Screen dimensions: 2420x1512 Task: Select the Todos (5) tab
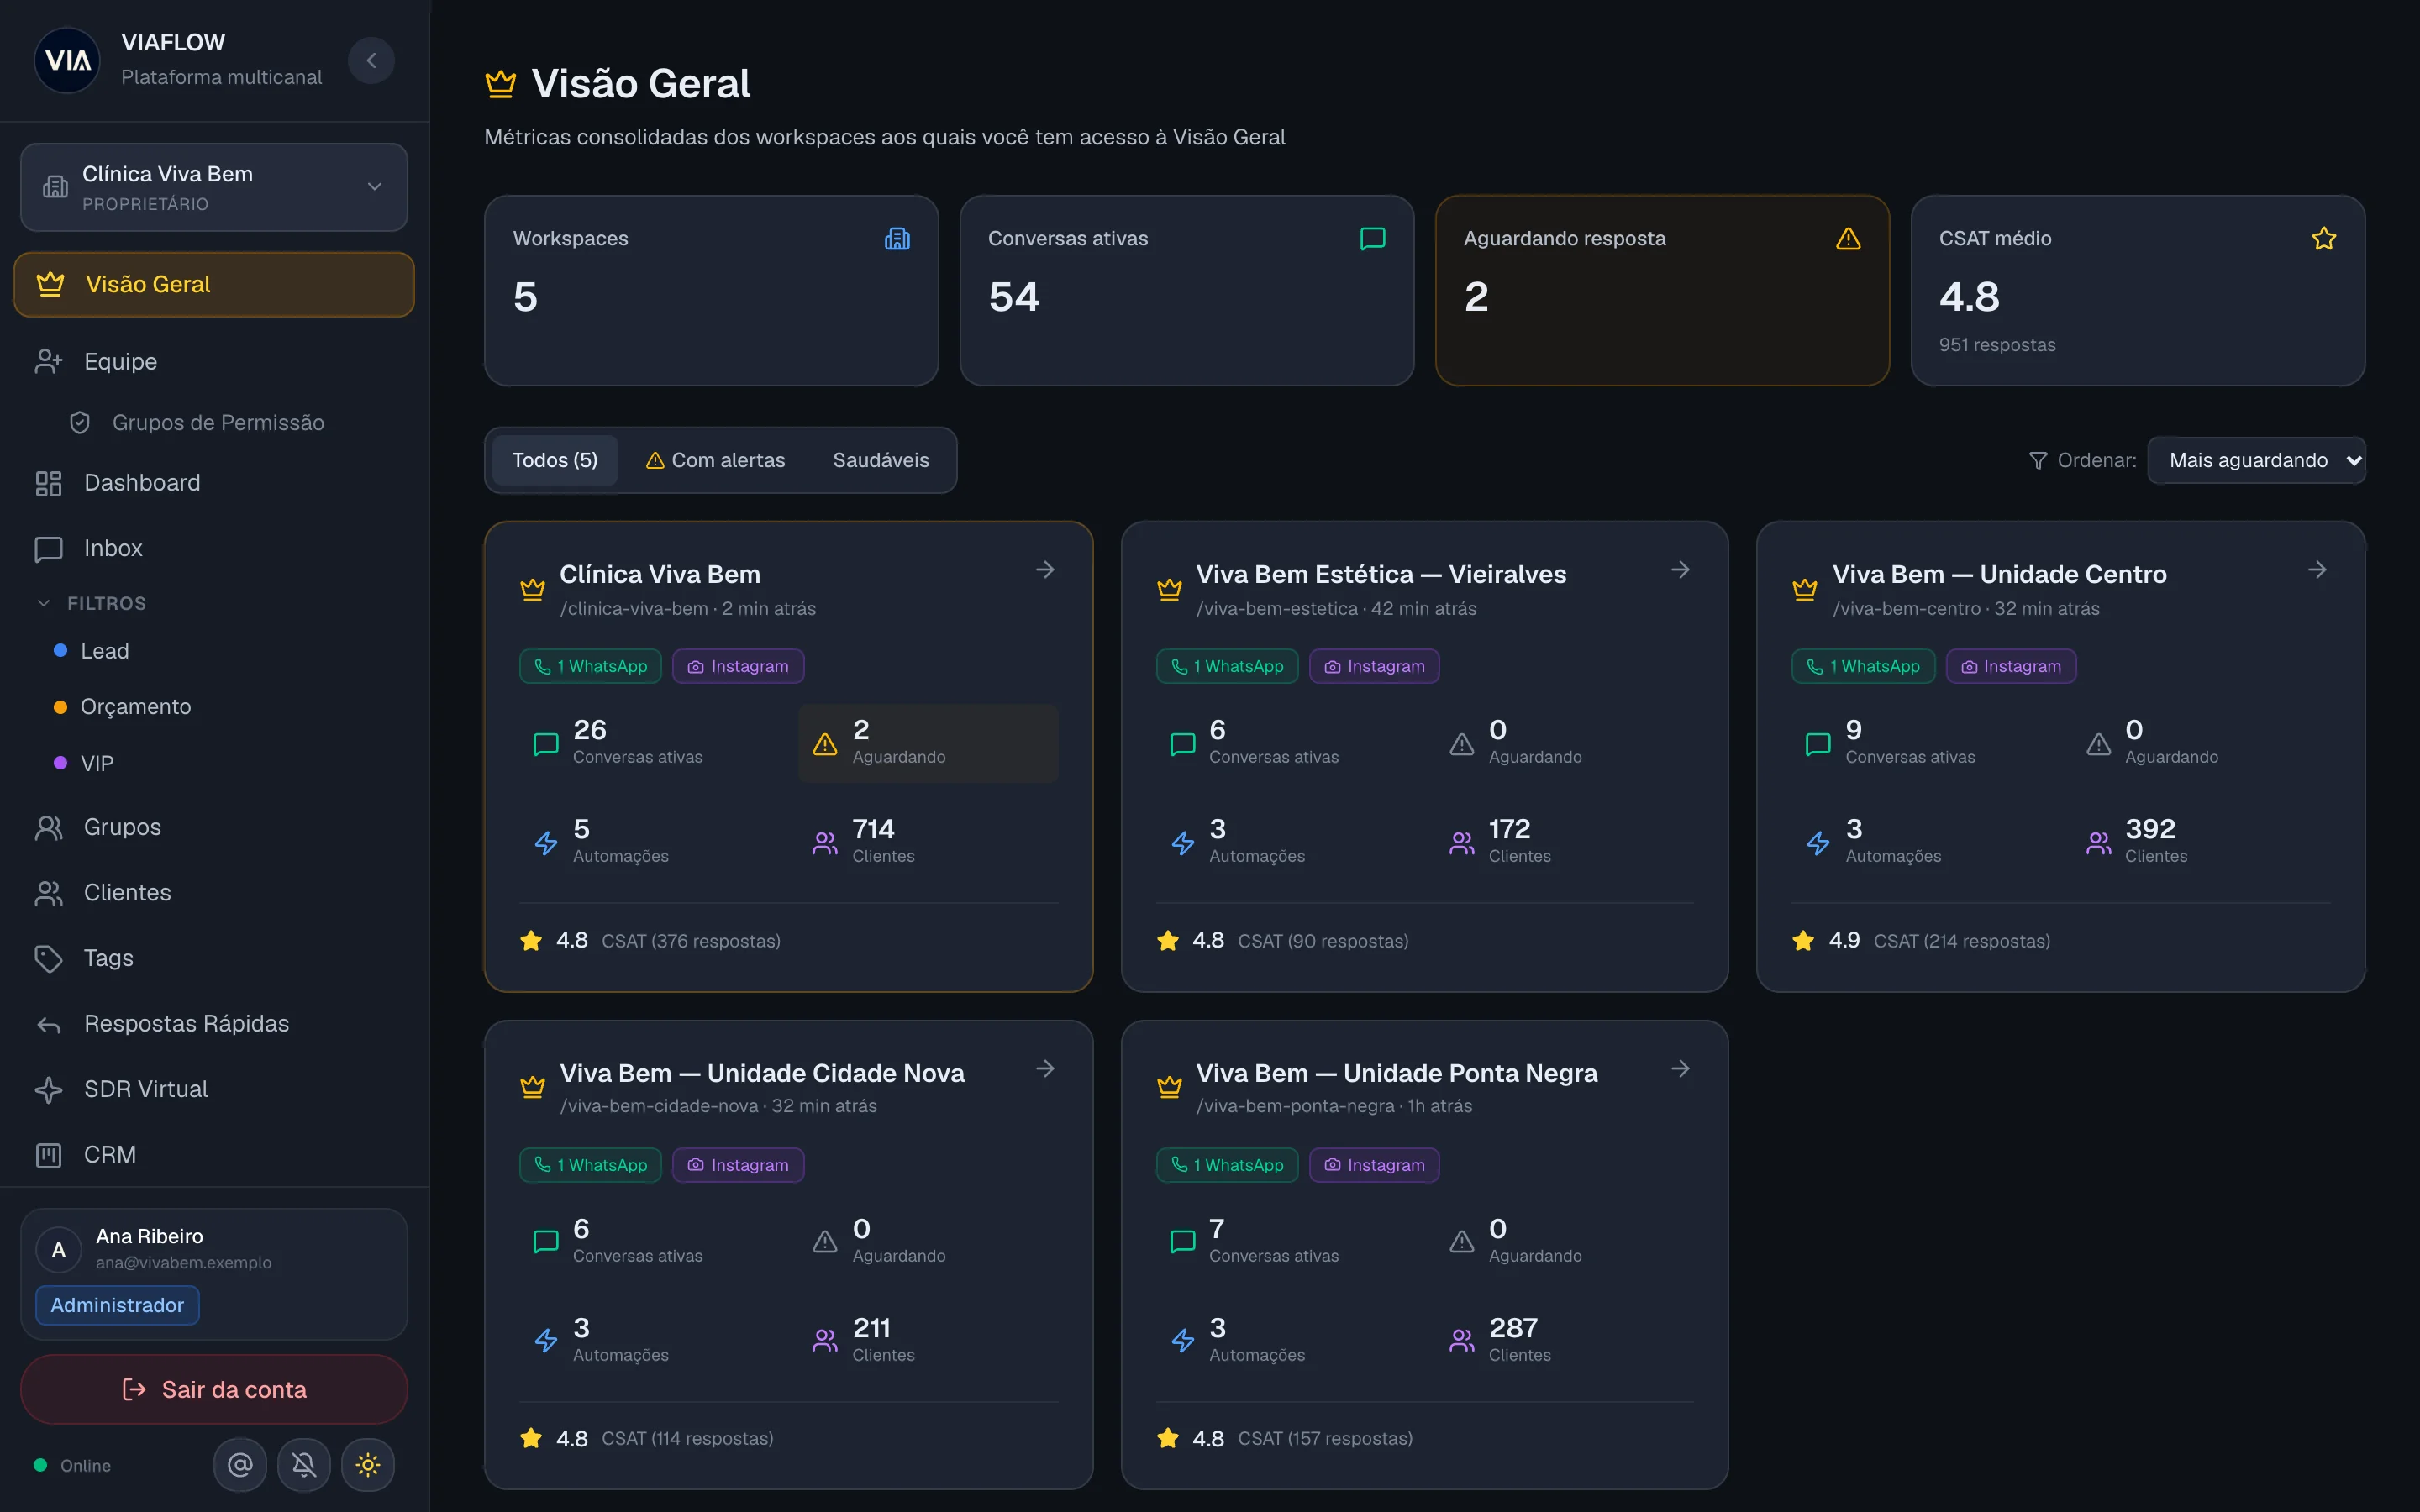click(x=555, y=460)
